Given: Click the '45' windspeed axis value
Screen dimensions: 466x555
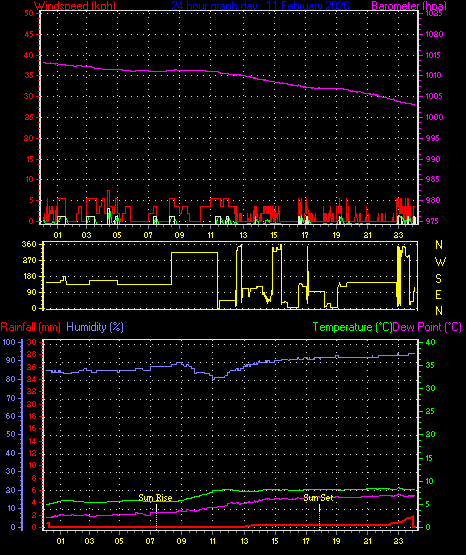Looking at the screenshot, I should pos(29,34).
